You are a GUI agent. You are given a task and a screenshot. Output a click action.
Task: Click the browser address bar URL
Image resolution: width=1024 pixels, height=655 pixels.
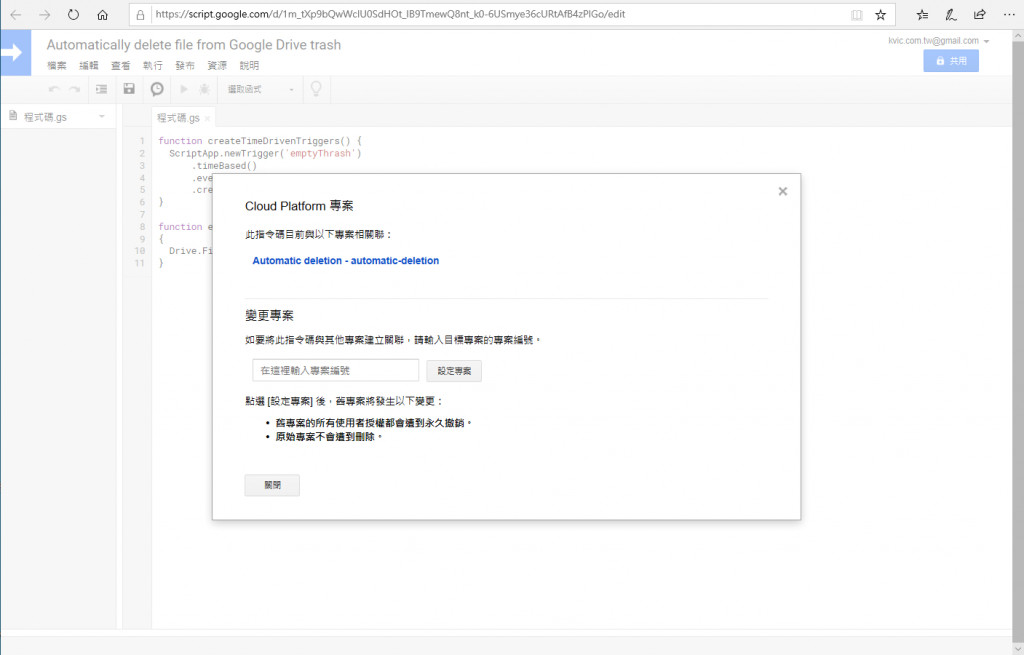coord(390,14)
